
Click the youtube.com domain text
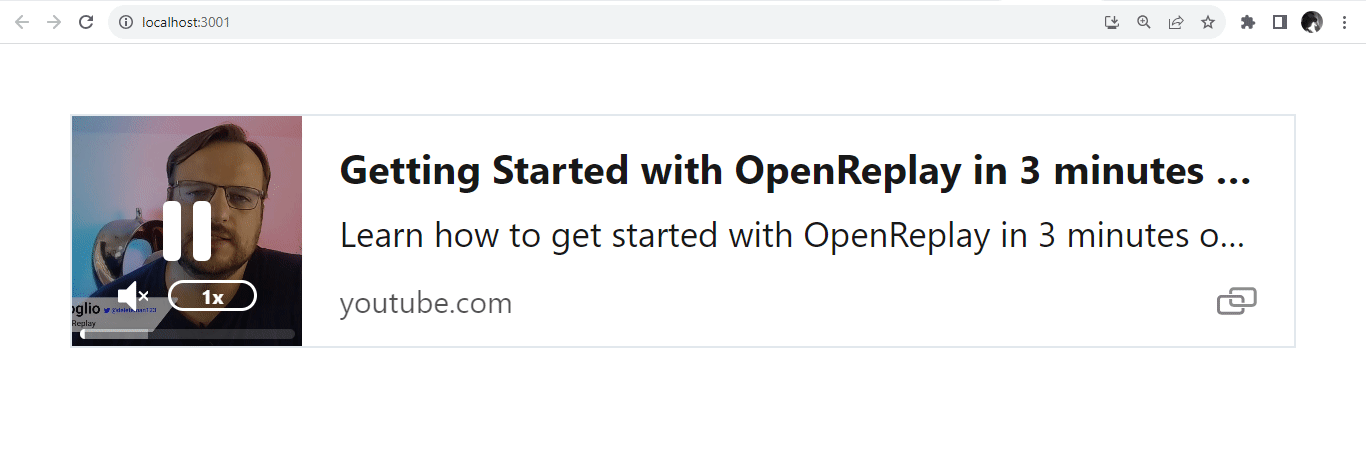coord(426,303)
